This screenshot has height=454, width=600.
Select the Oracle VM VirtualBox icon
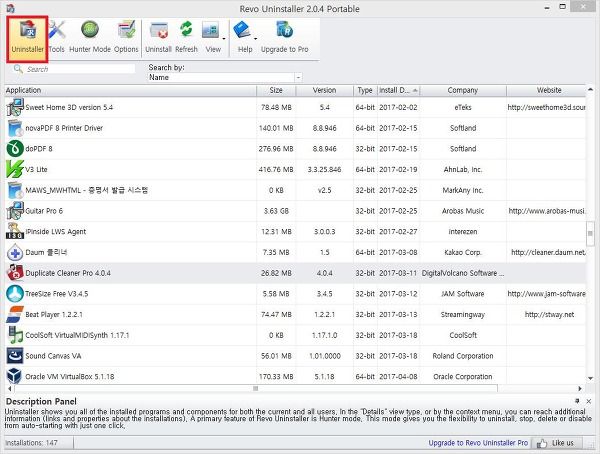pos(15,376)
